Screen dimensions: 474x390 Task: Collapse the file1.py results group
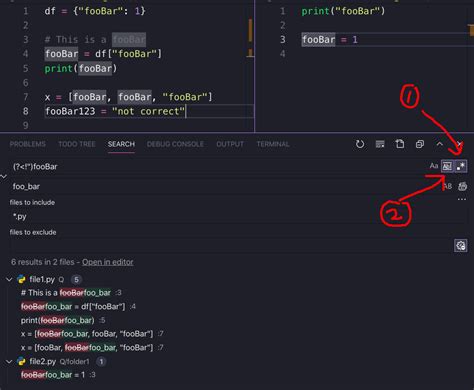click(9, 279)
